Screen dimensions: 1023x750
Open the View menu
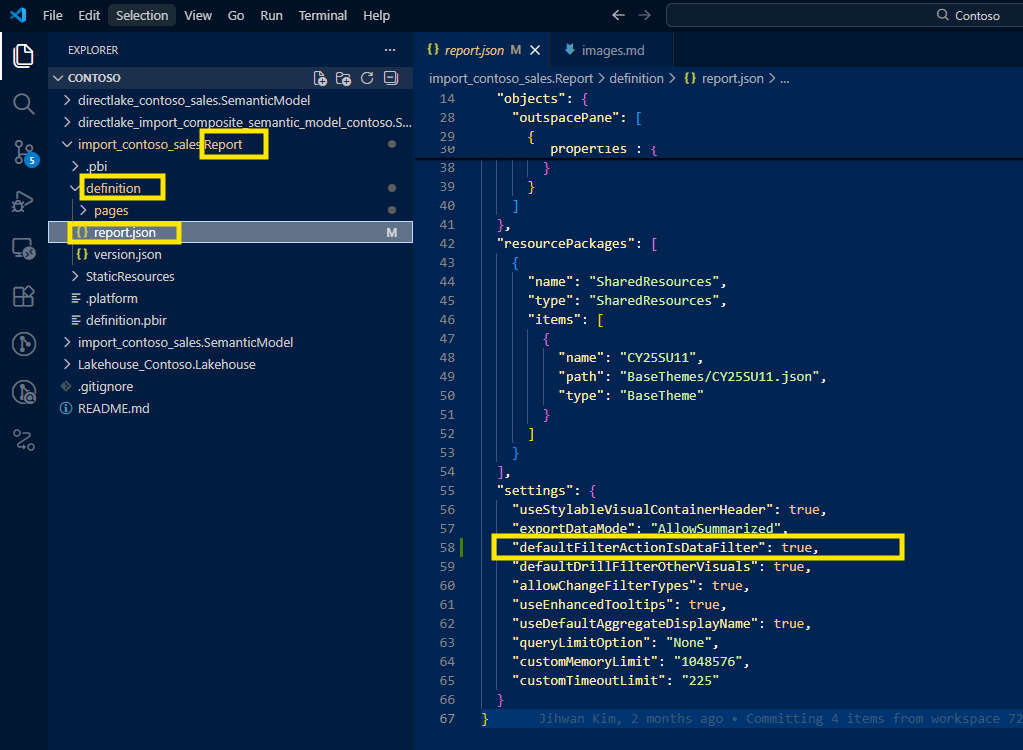coord(198,15)
